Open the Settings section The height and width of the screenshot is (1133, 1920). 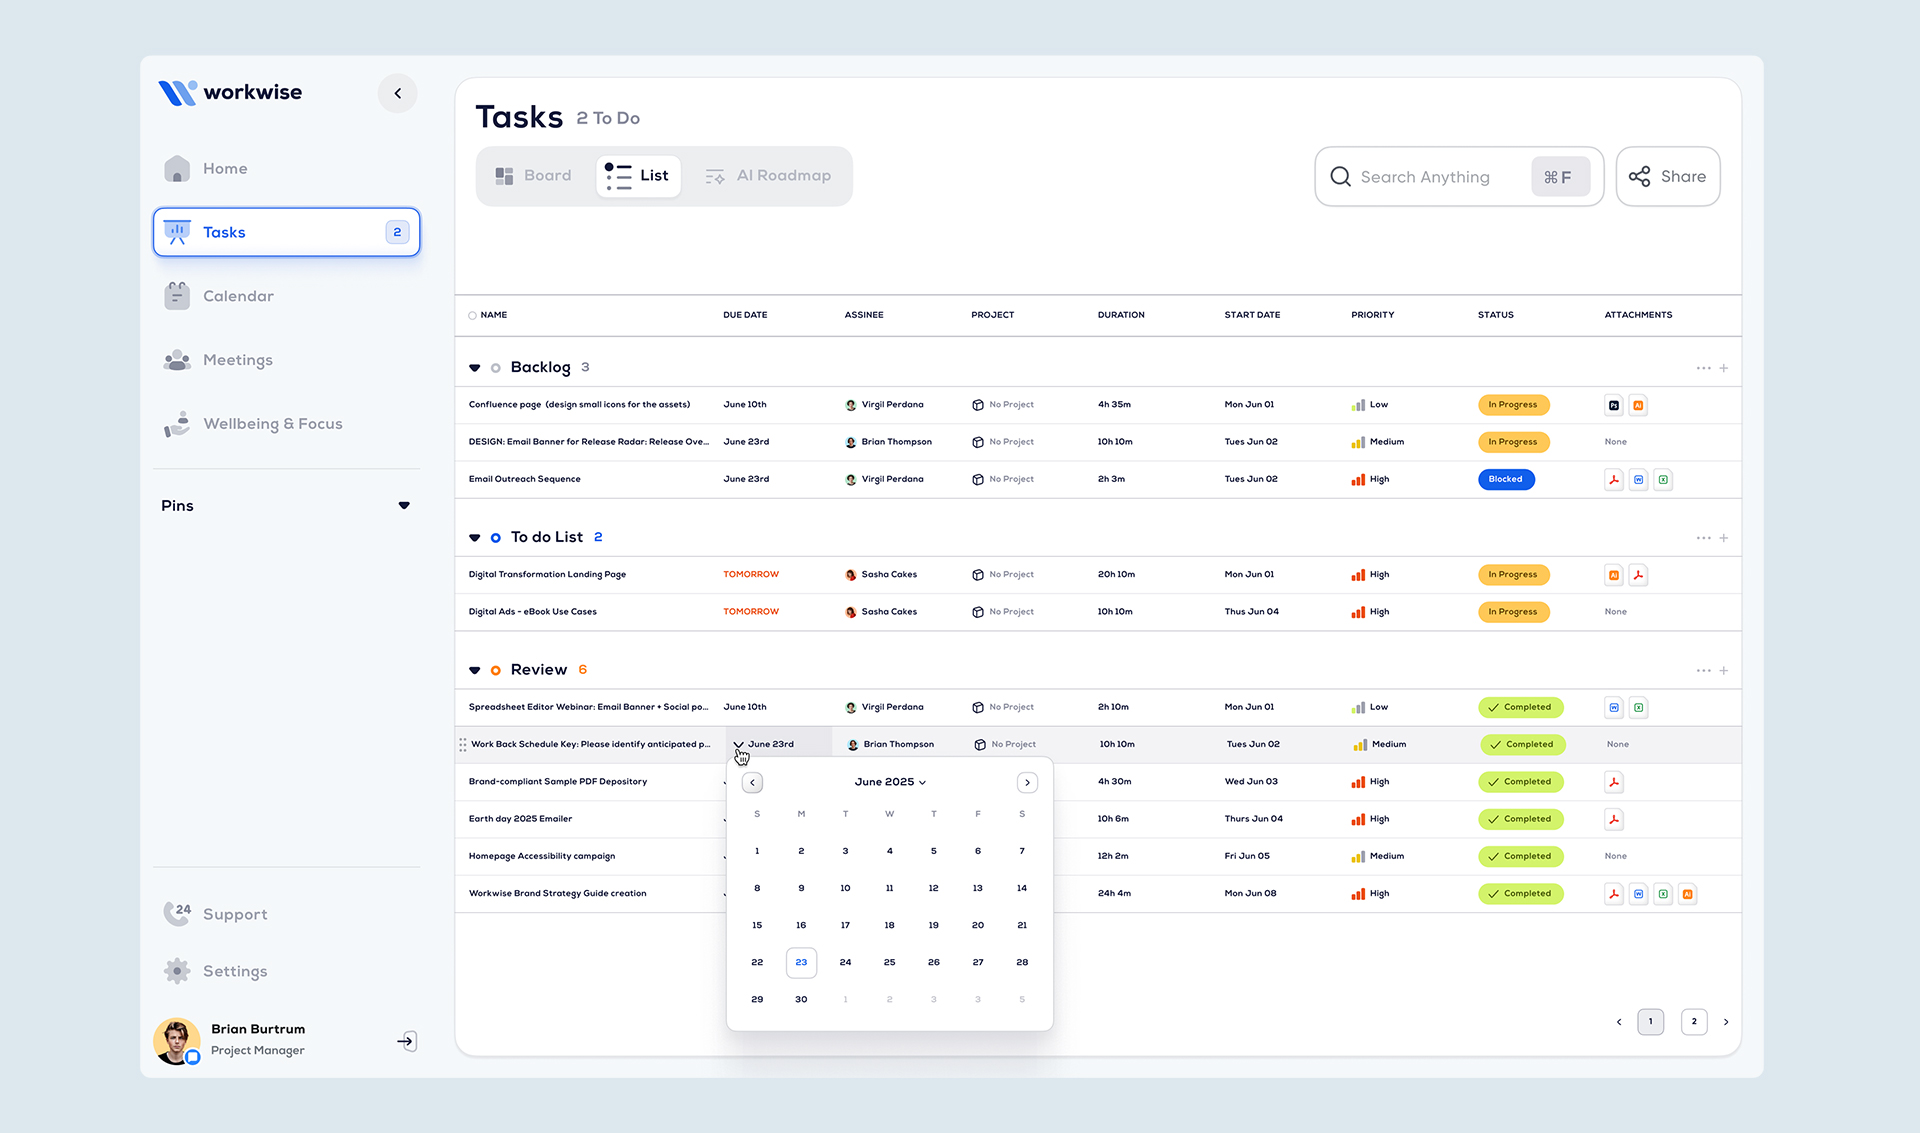coord(235,971)
